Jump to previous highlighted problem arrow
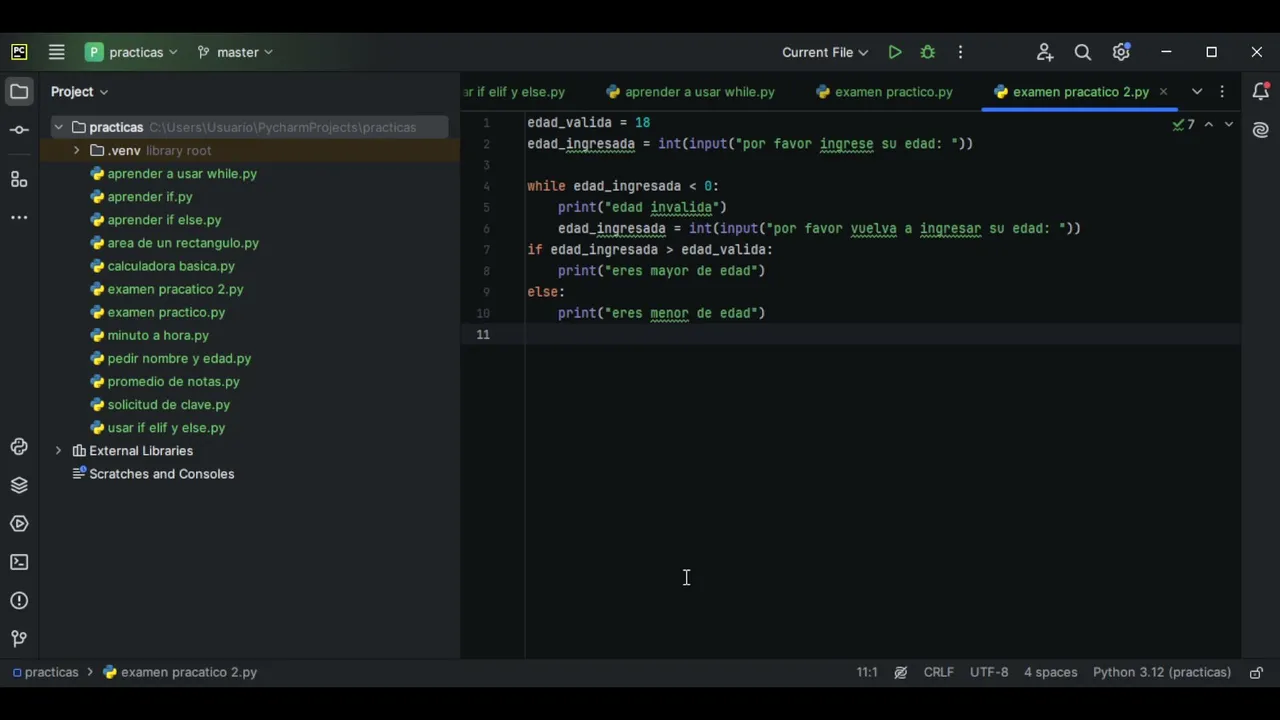1280x720 pixels. pyautogui.click(x=1209, y=125)
